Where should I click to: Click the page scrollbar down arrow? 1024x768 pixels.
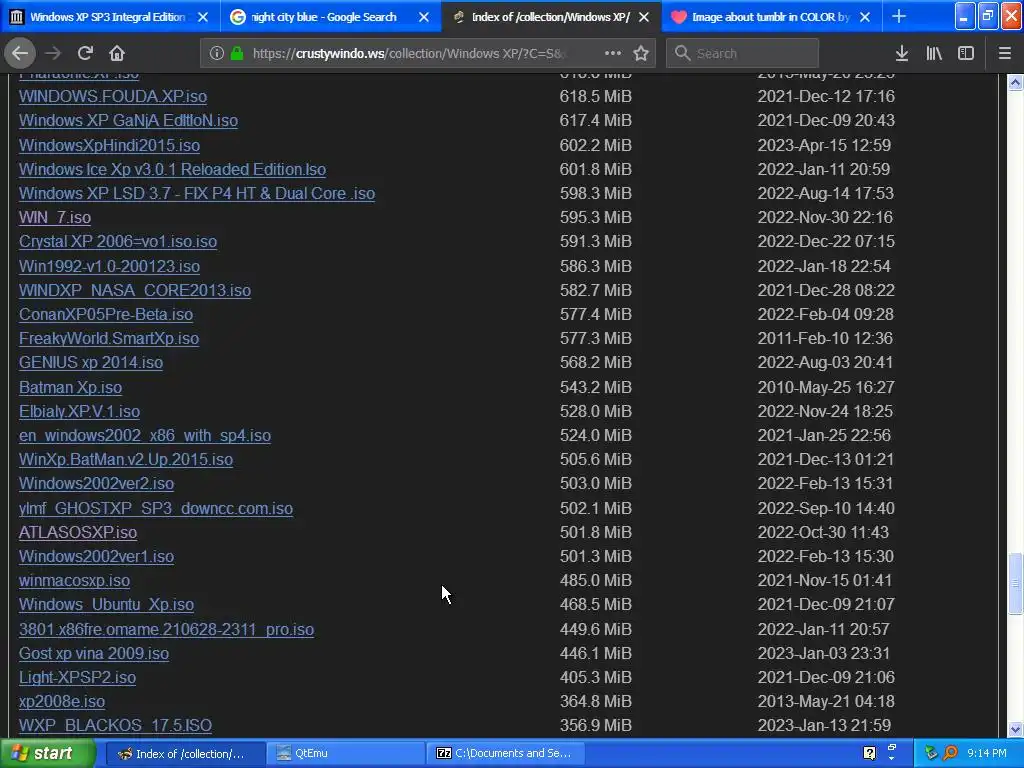pos(1015,729)
